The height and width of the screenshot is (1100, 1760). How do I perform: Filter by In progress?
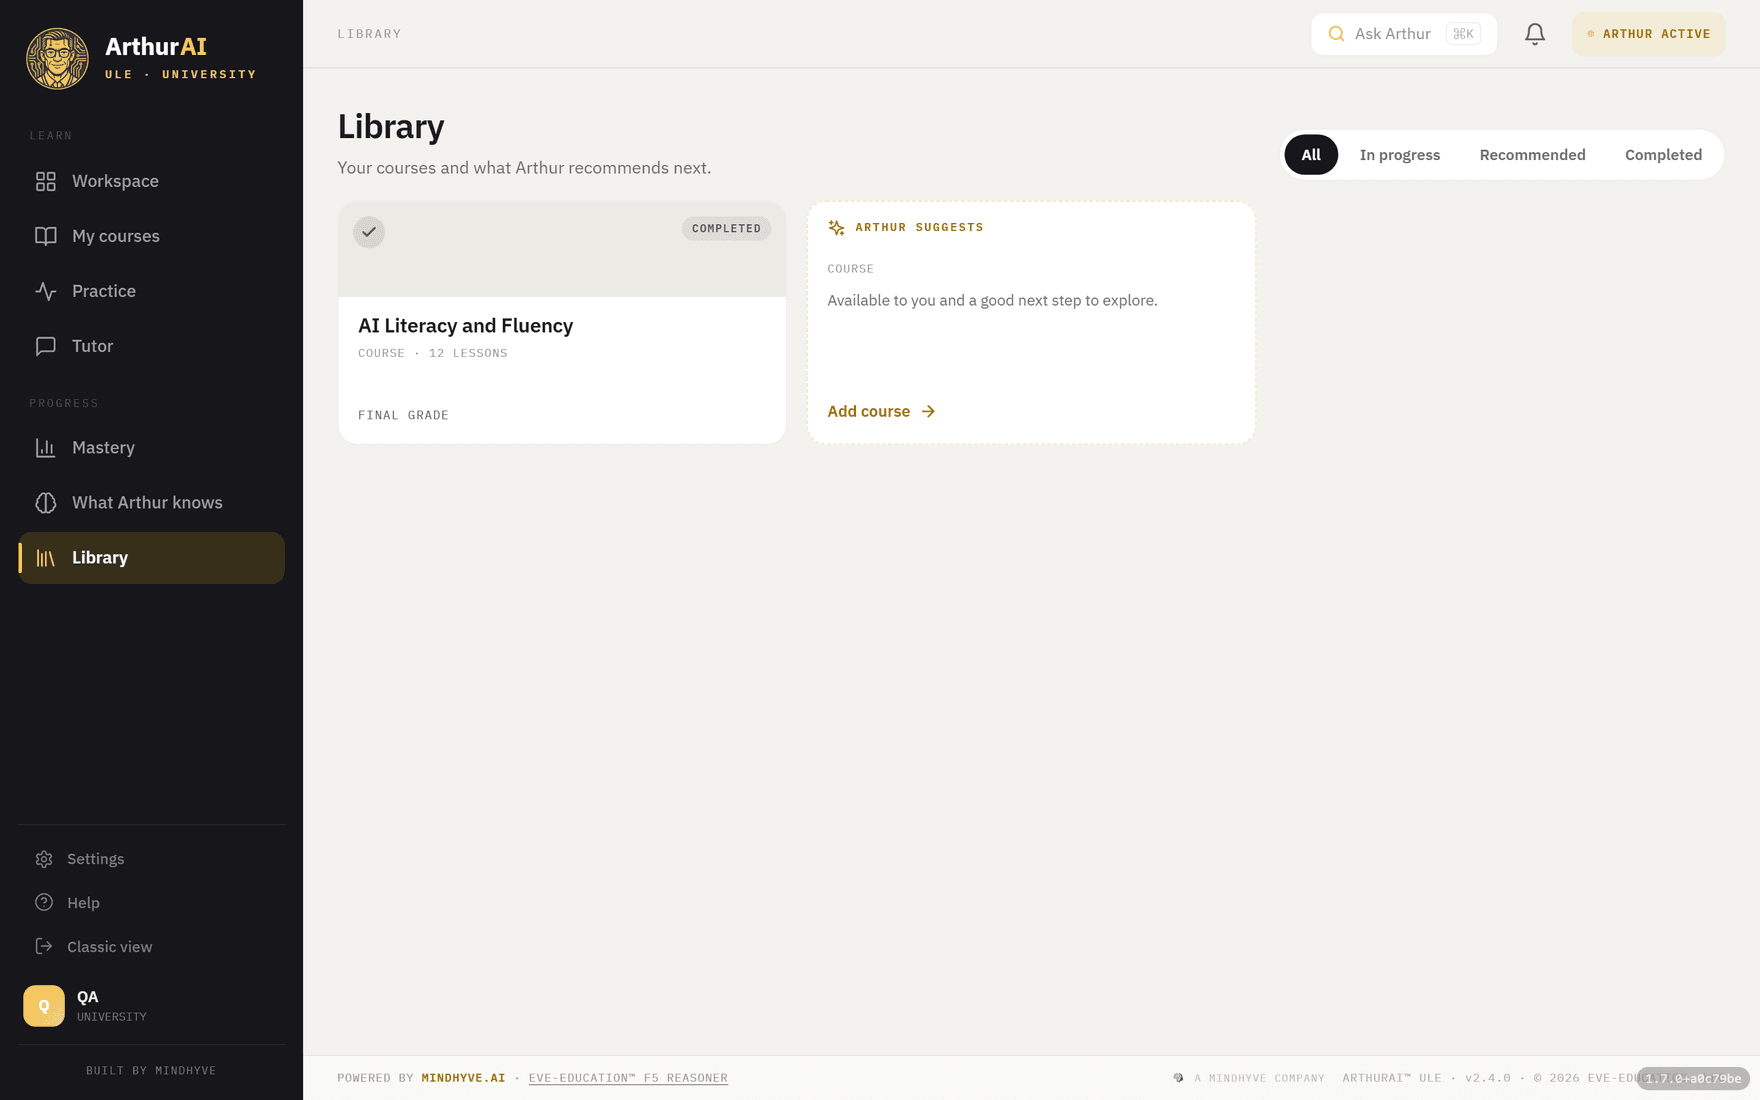click(1400, 155)
